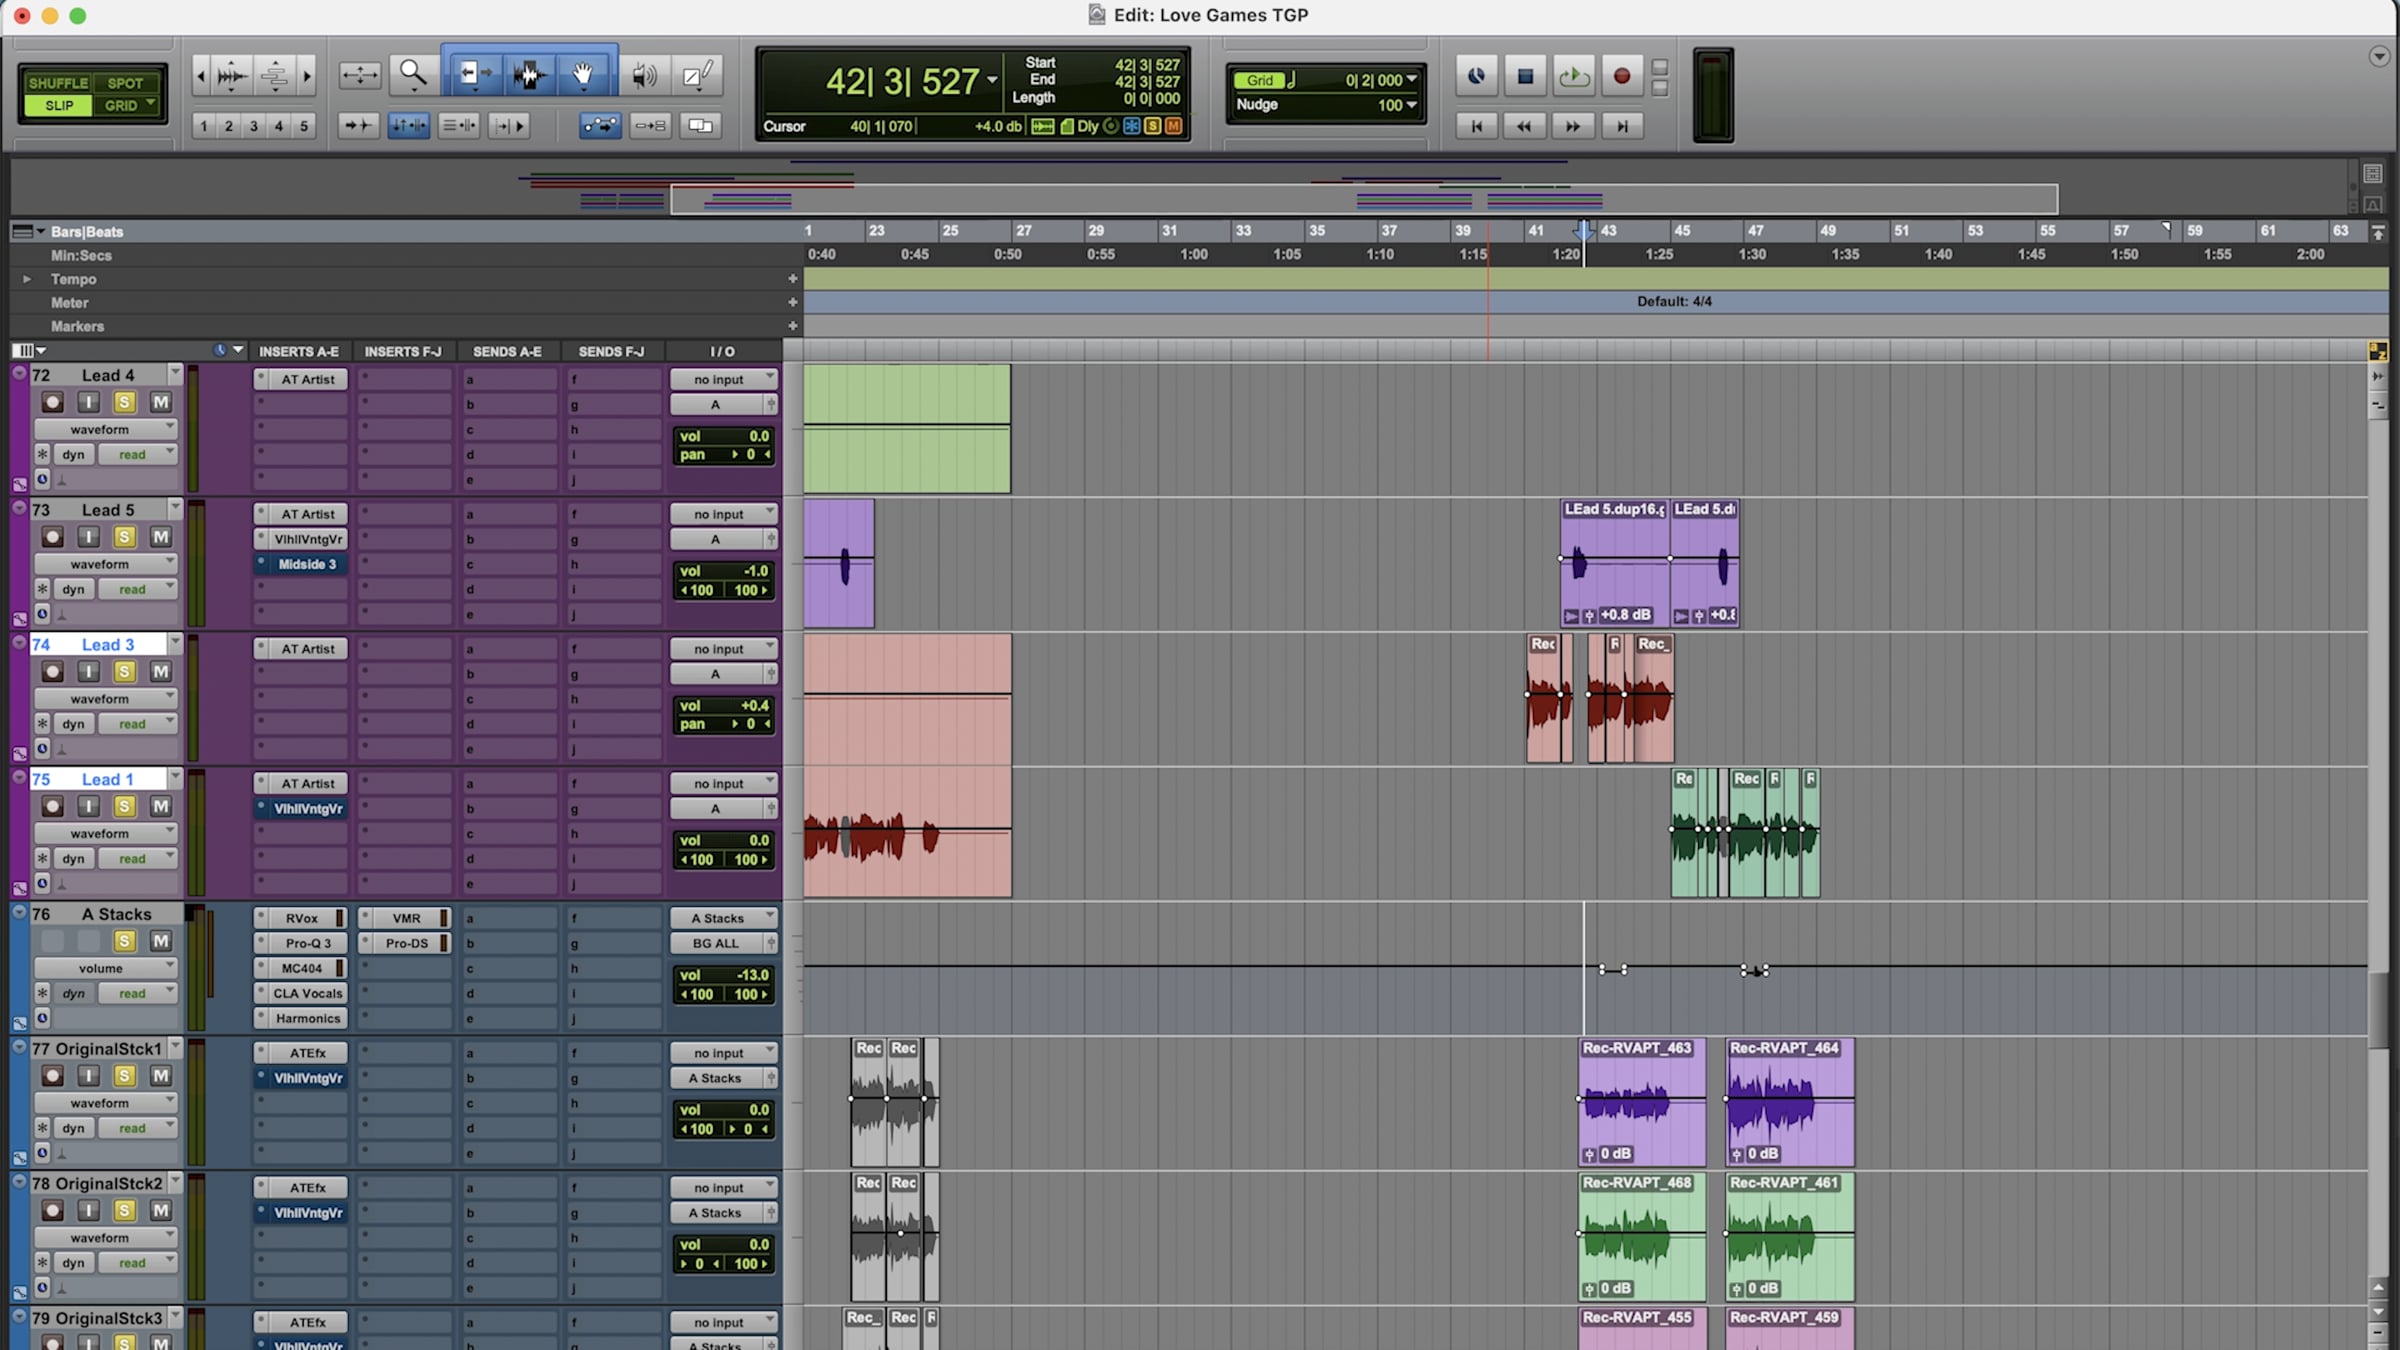
Task: Mute the A Stacks track
Action: coord(160,941)
